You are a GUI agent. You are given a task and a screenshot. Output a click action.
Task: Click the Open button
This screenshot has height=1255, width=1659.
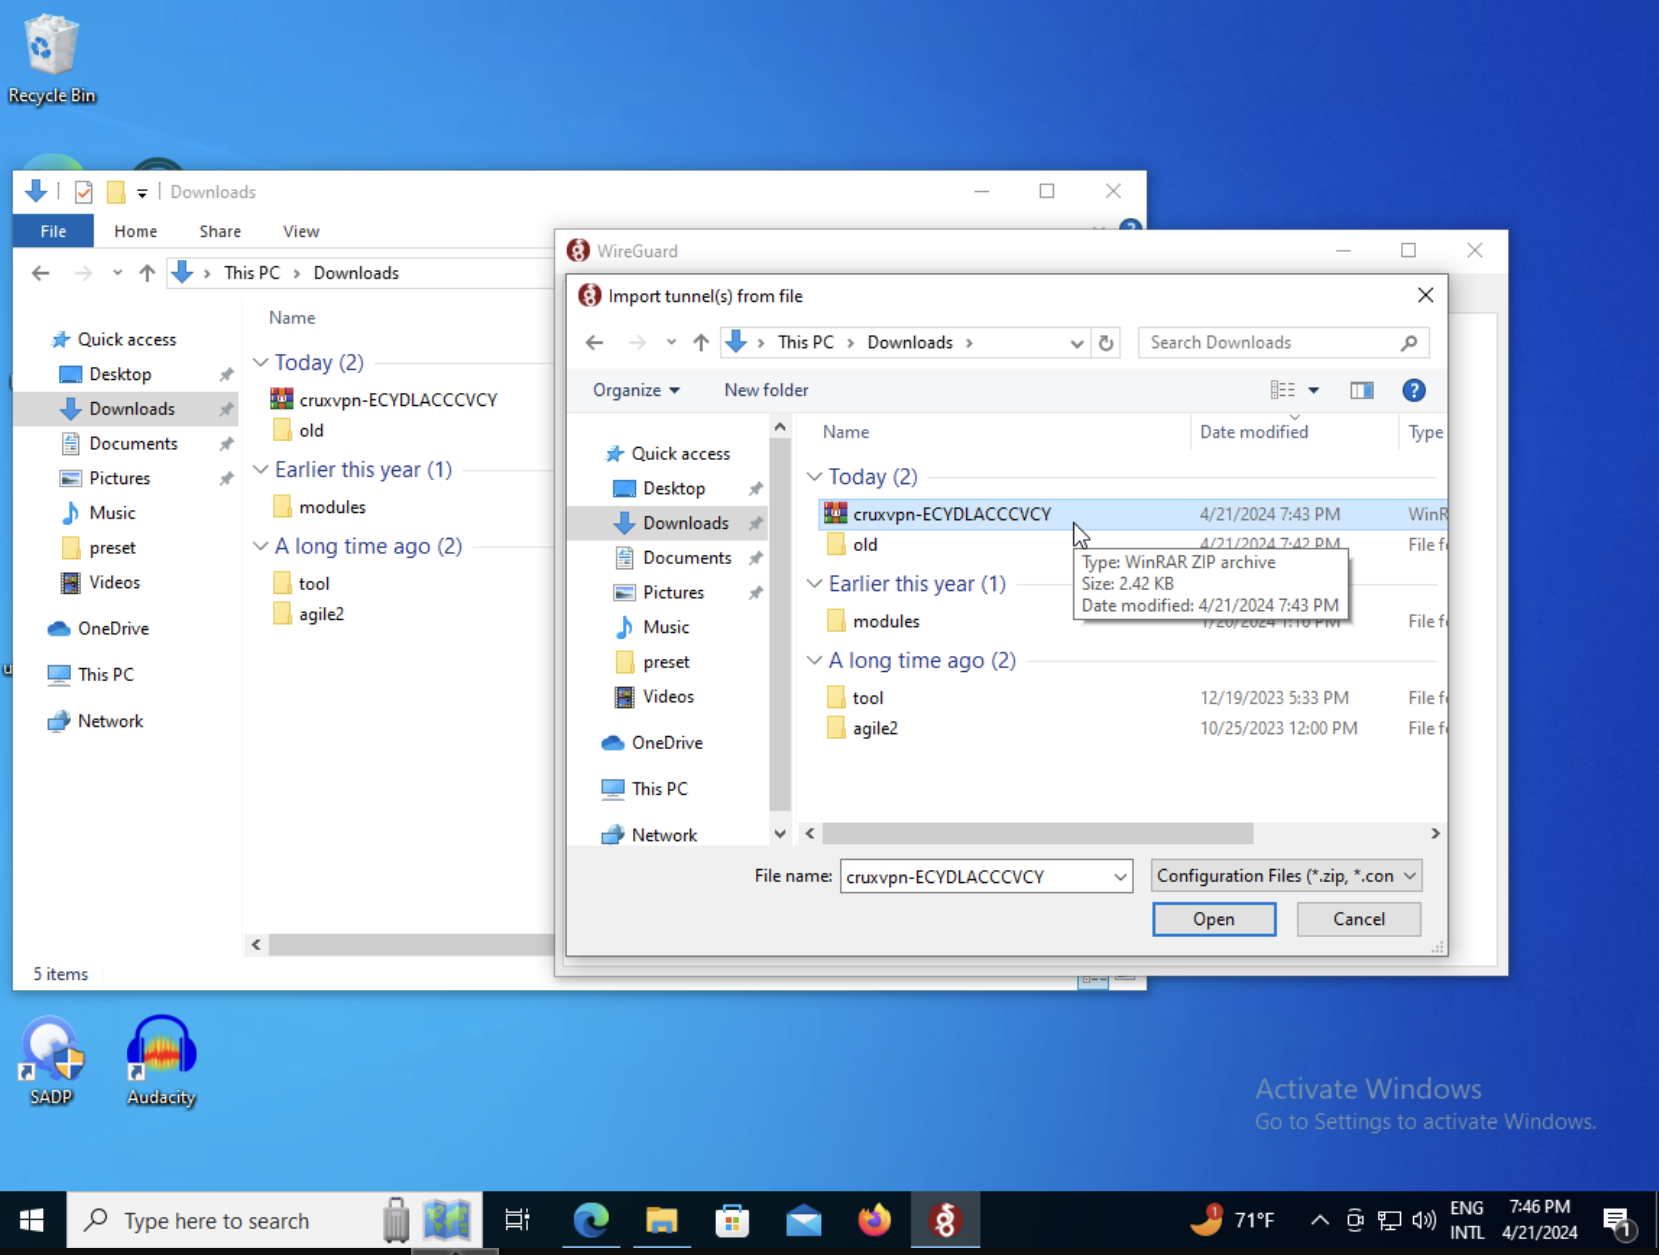pos(1213,919)
